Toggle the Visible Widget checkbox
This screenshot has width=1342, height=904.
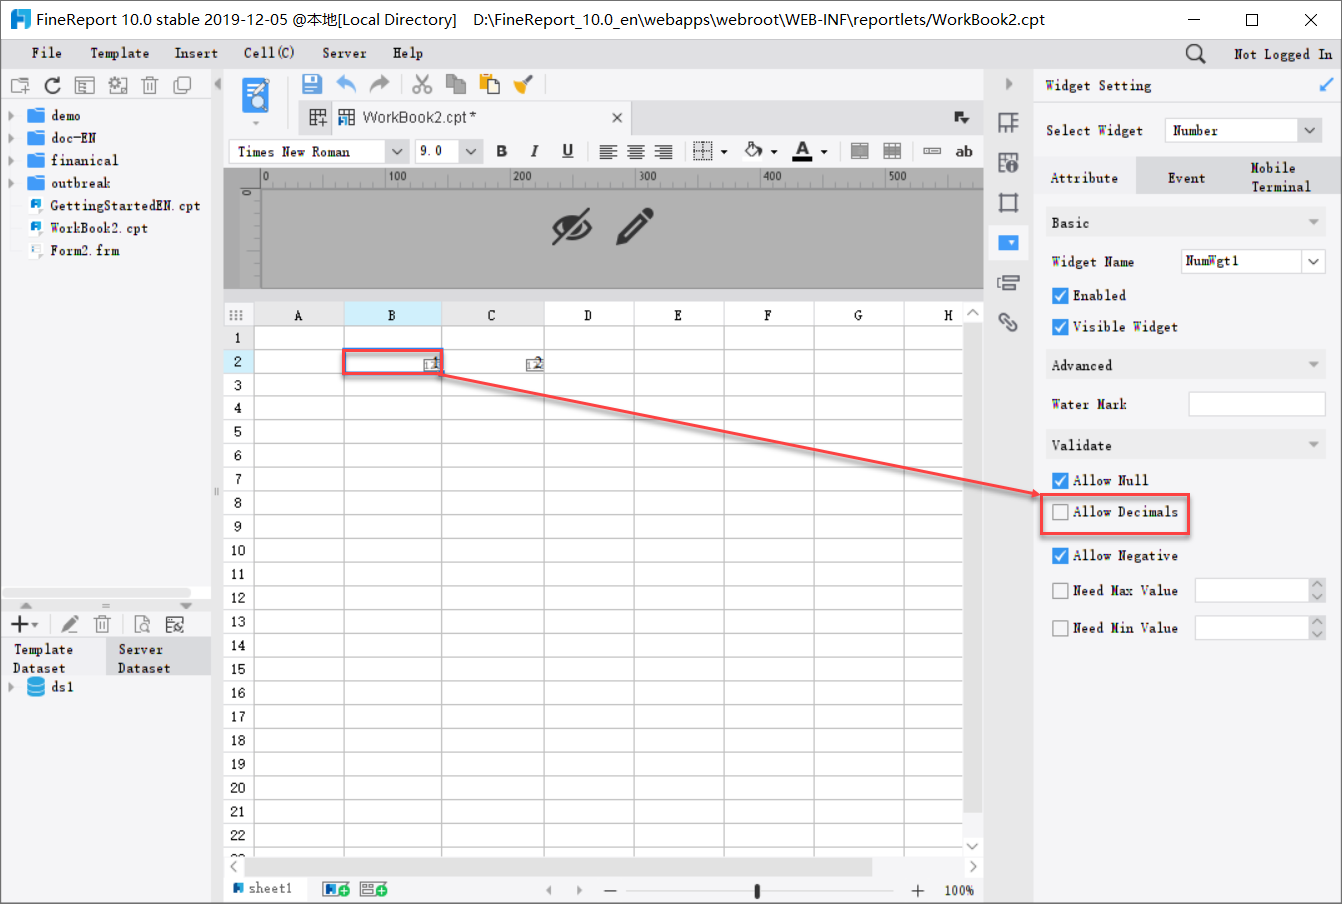(x=1060, y=327)
